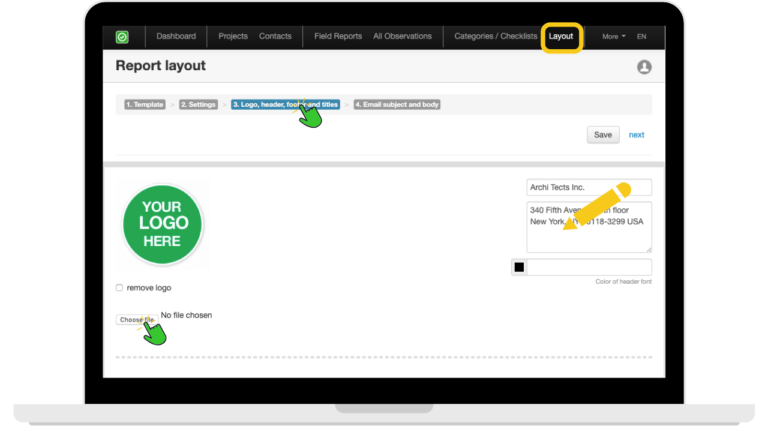Screen dimensions: 768x432
Task: Switch language via EN selector
Action: pyautogui.click(x=641, y=36)
